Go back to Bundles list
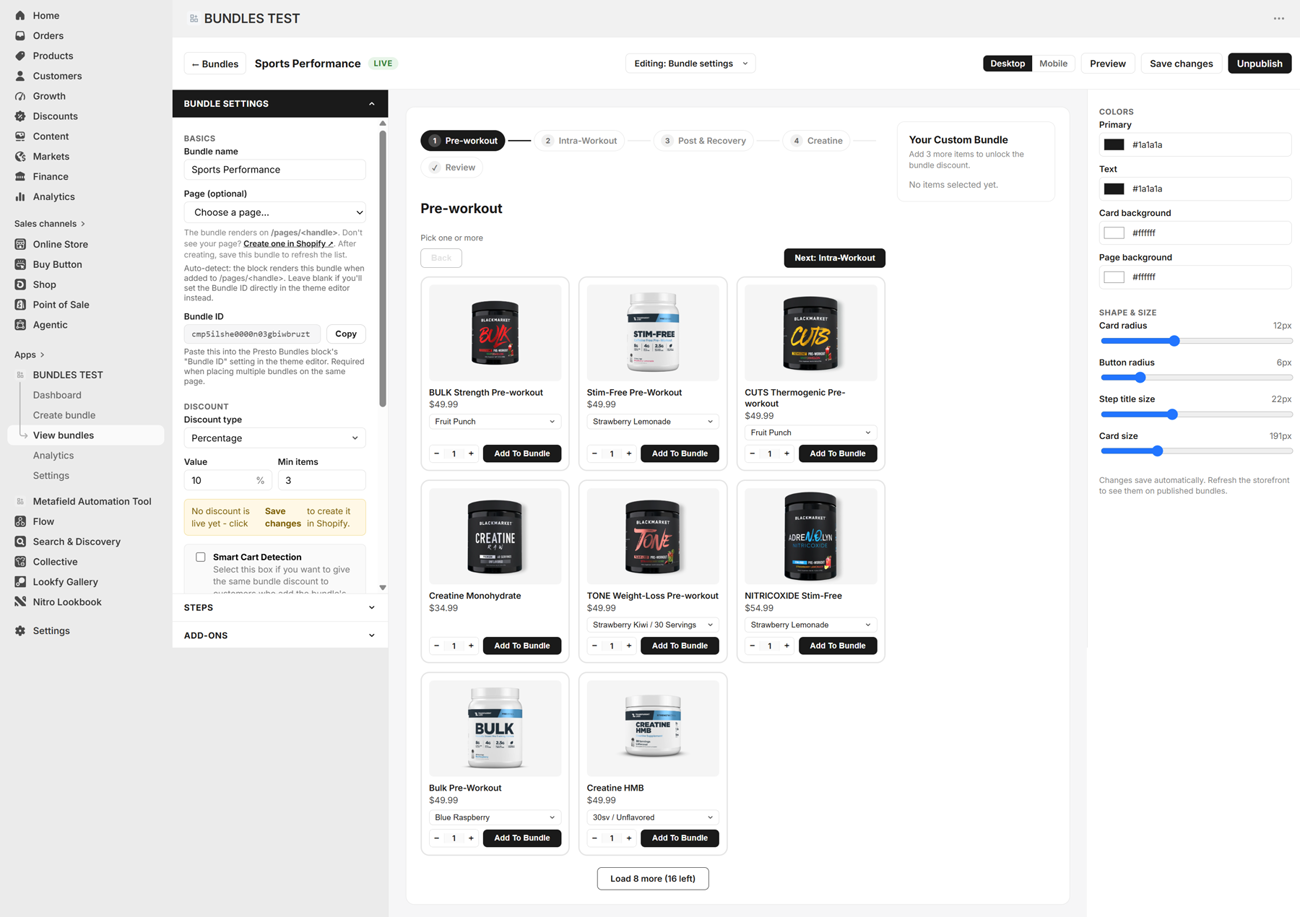The width and height of the screenshot is (1300, 917). (x=215, y=63)
